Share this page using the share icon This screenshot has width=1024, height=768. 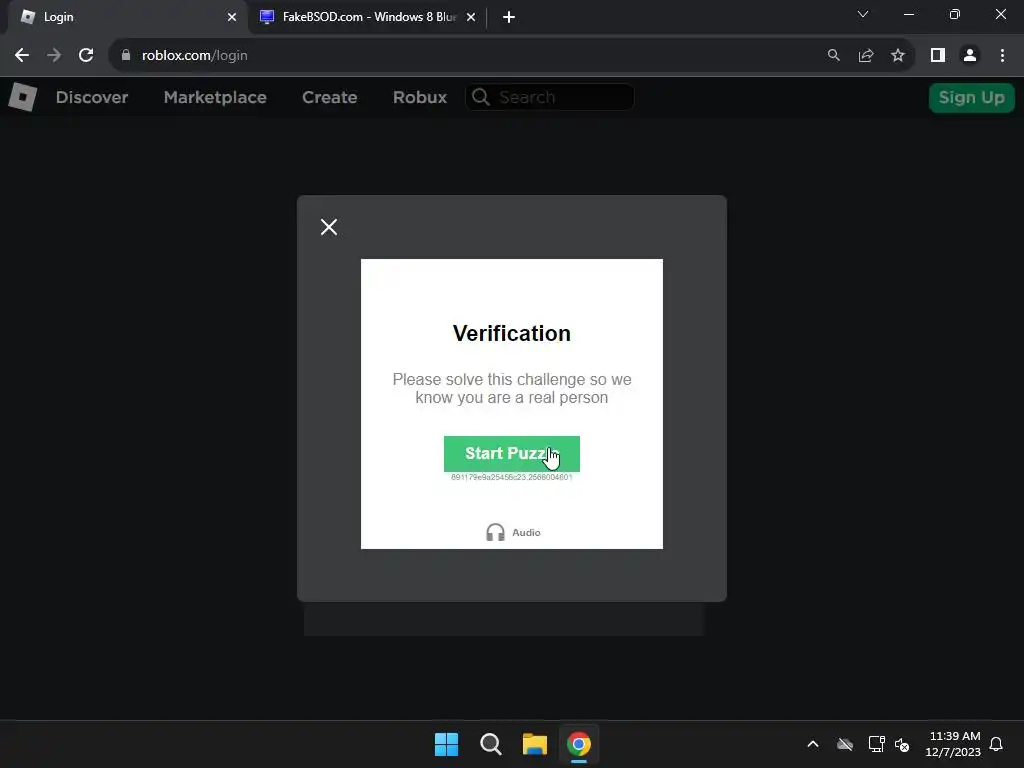866,56
